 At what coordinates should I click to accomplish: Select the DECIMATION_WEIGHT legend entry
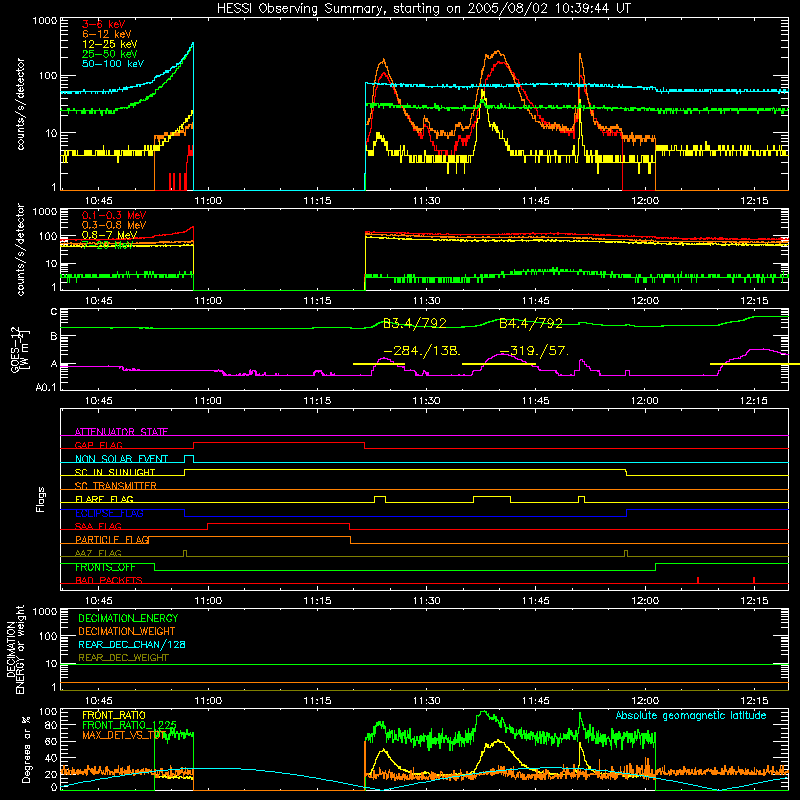127,631
